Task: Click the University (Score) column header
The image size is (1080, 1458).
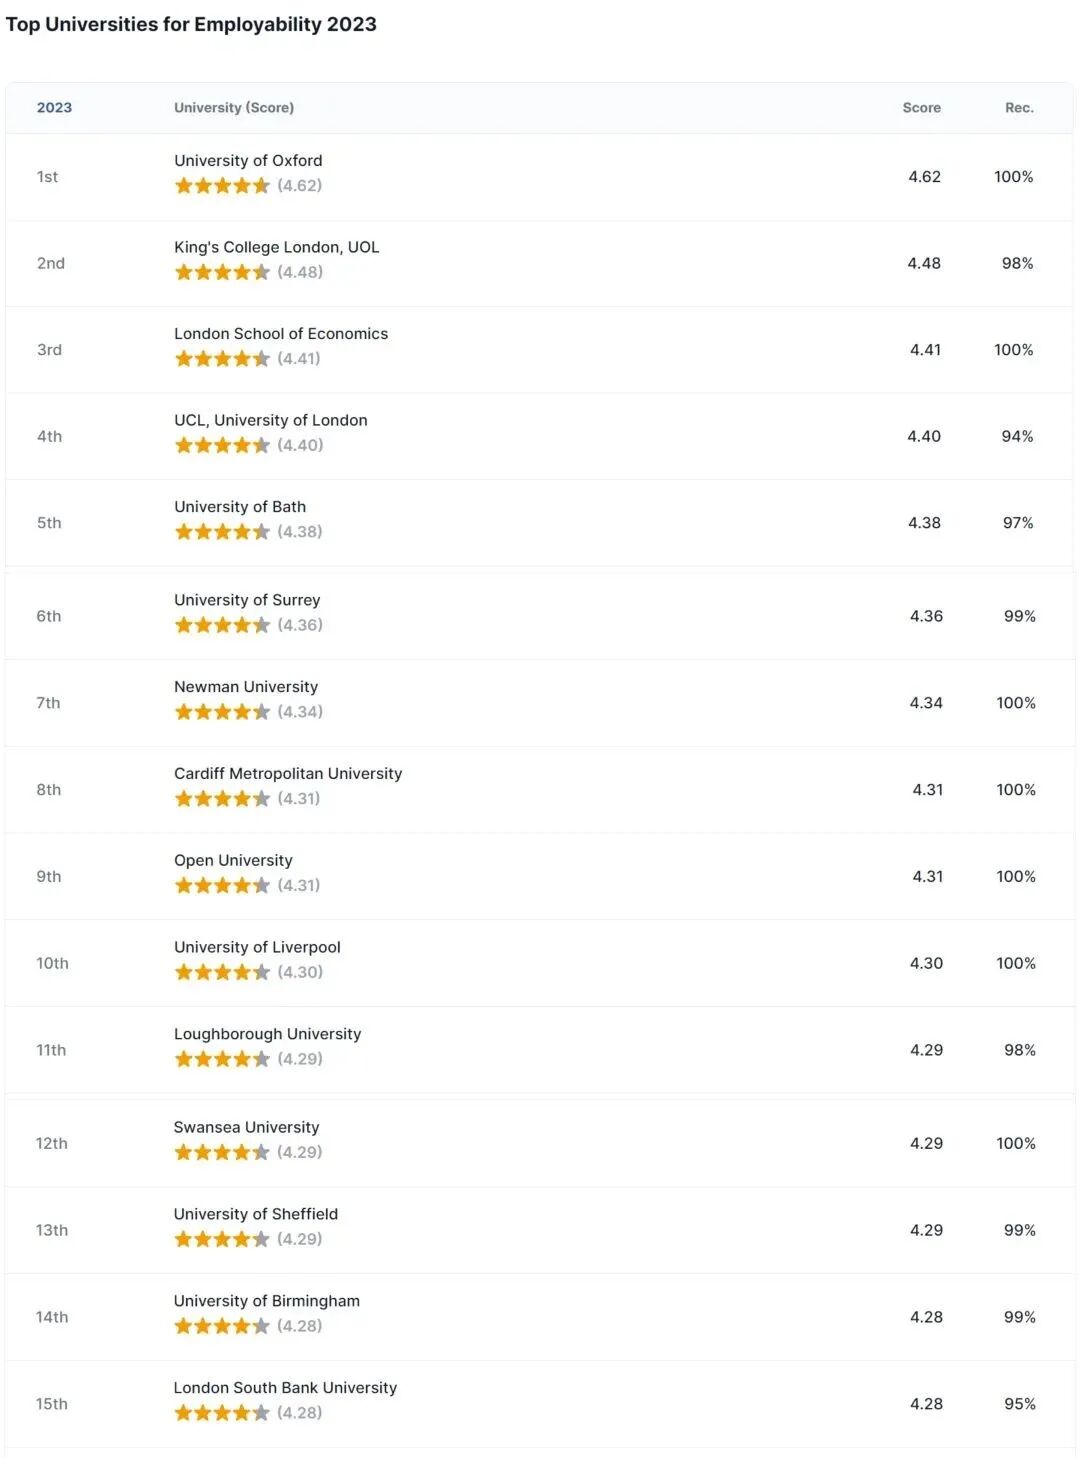Action: click(234, 108)
